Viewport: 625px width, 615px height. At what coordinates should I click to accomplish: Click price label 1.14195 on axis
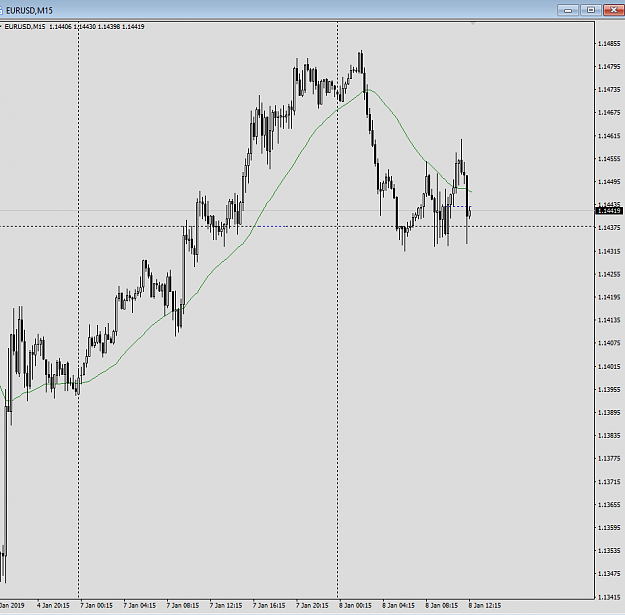[609, 297]
